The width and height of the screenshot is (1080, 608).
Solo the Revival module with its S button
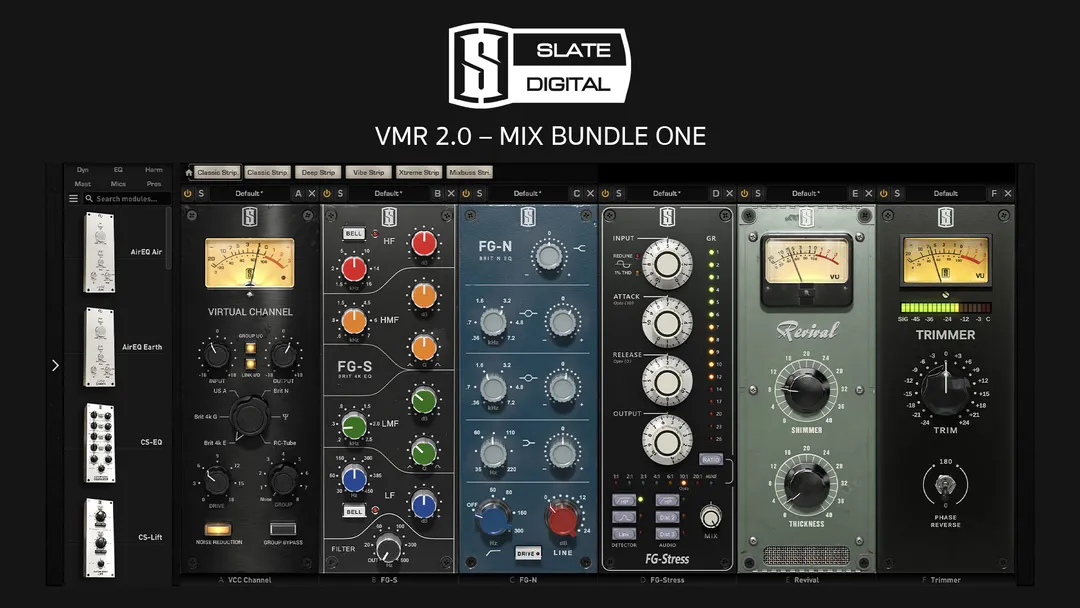tap(757, 193)
